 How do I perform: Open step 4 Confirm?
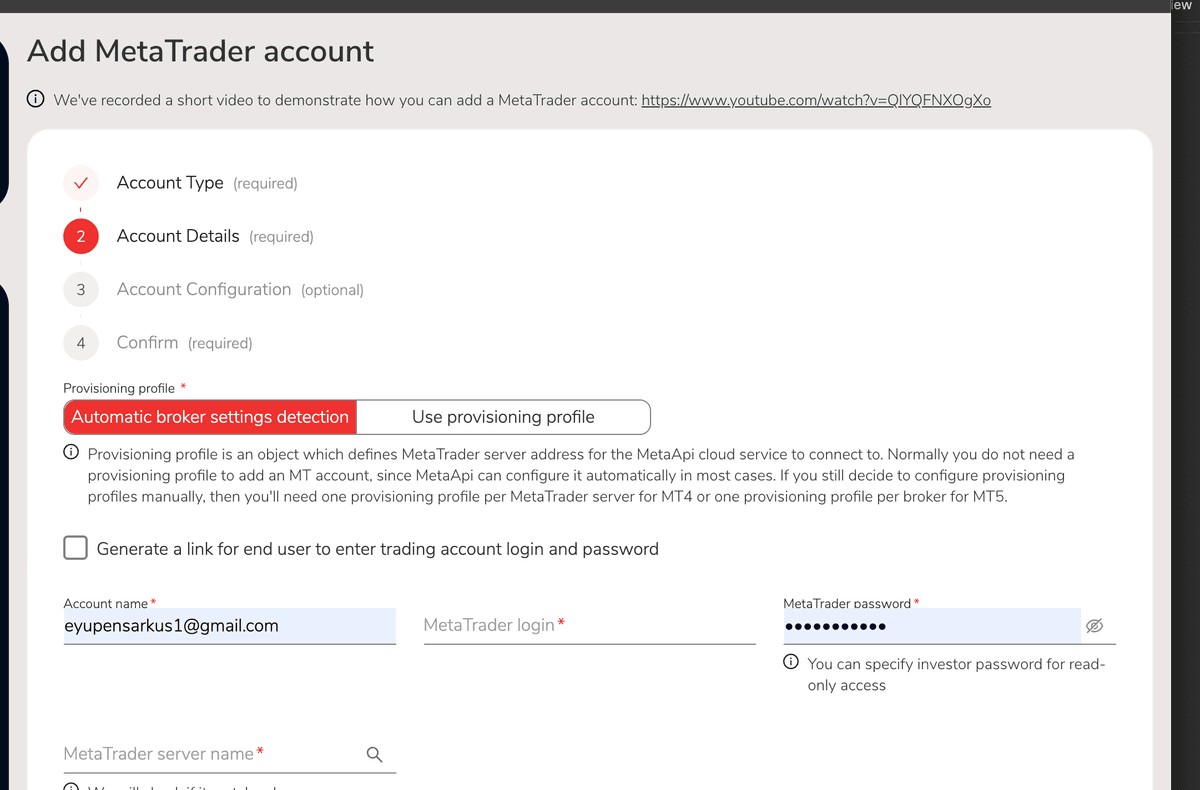pyautogui.click(x=147, y=342)
